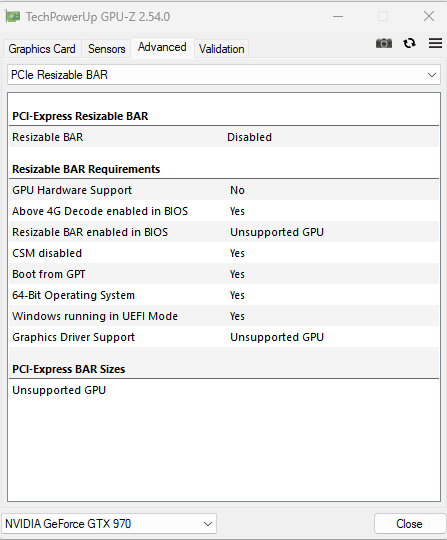Click the GPU-Z app icon in title bar

(13, 16)
